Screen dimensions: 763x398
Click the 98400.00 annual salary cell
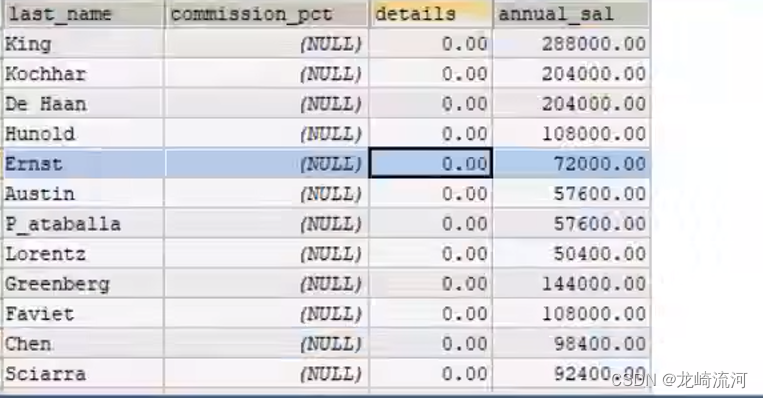pos(571,344)
